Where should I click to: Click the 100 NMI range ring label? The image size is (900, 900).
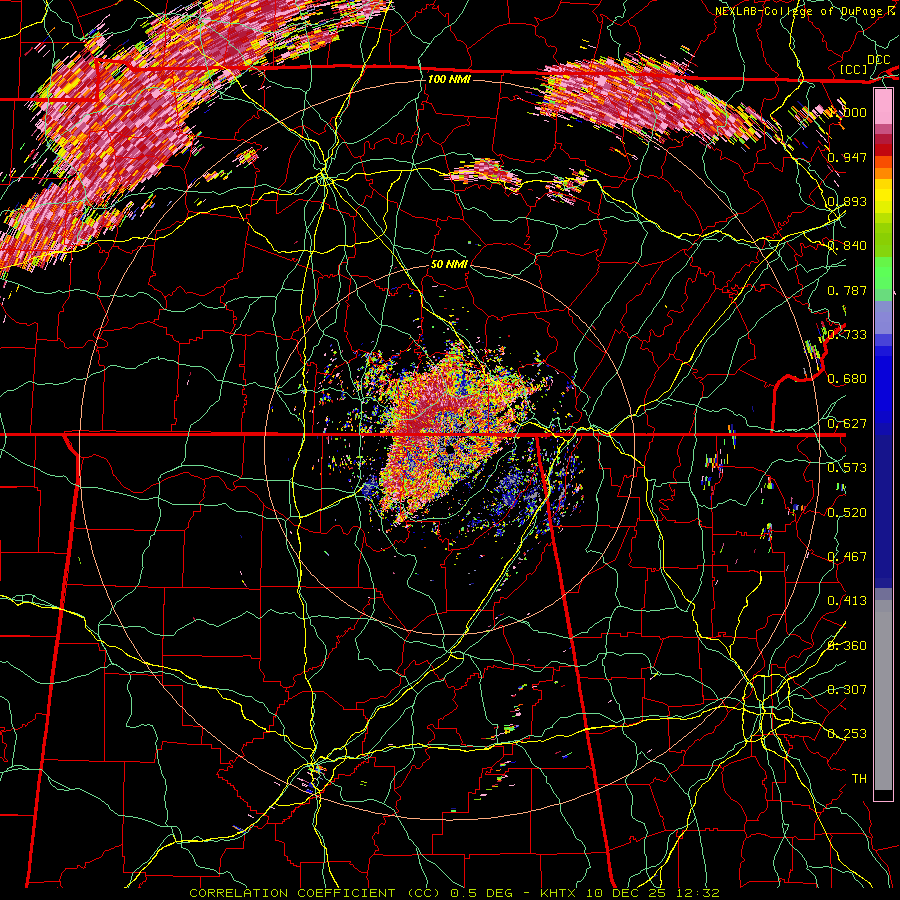(449, 79)
